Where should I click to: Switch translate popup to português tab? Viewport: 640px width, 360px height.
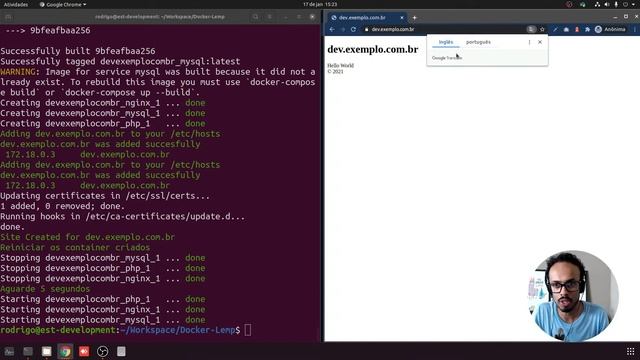478,42
